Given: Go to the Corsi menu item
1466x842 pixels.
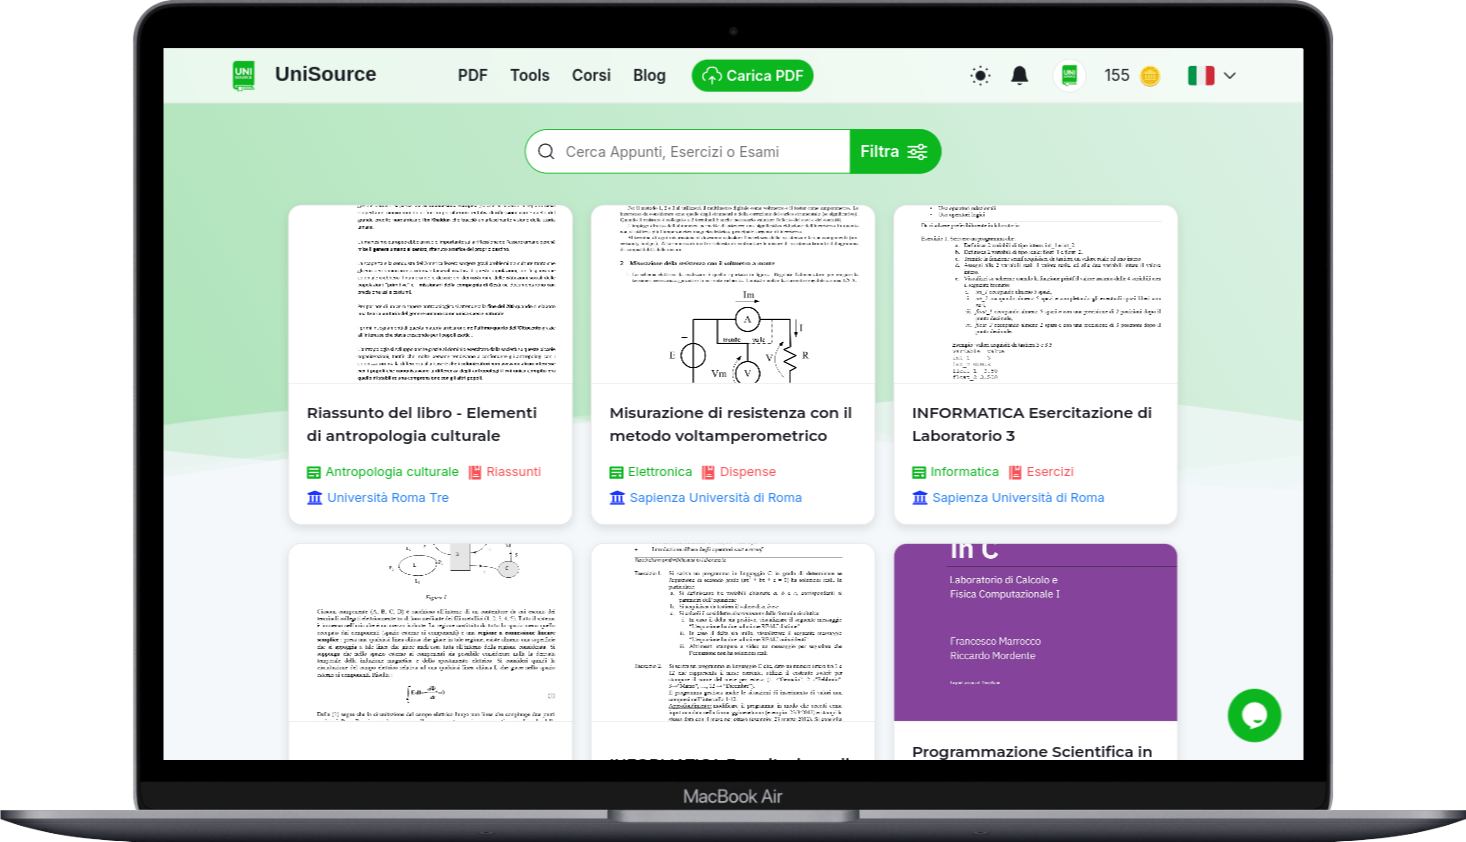Looking at the screenshot, I should tap(591, 76).
